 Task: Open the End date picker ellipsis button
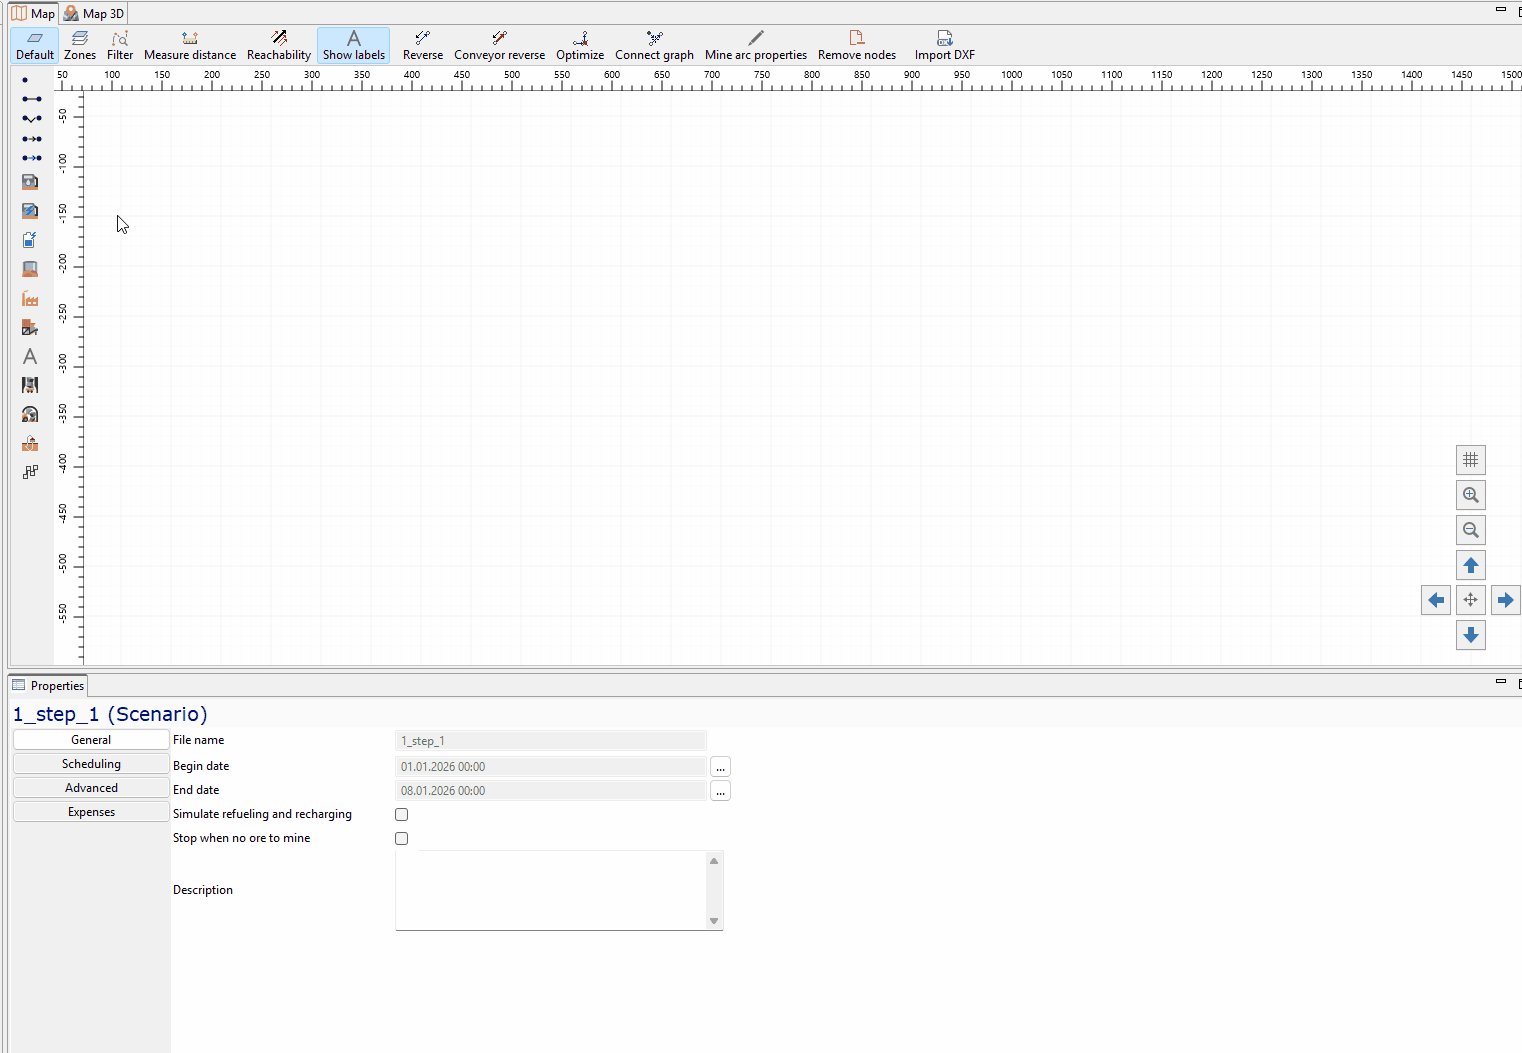720,791
